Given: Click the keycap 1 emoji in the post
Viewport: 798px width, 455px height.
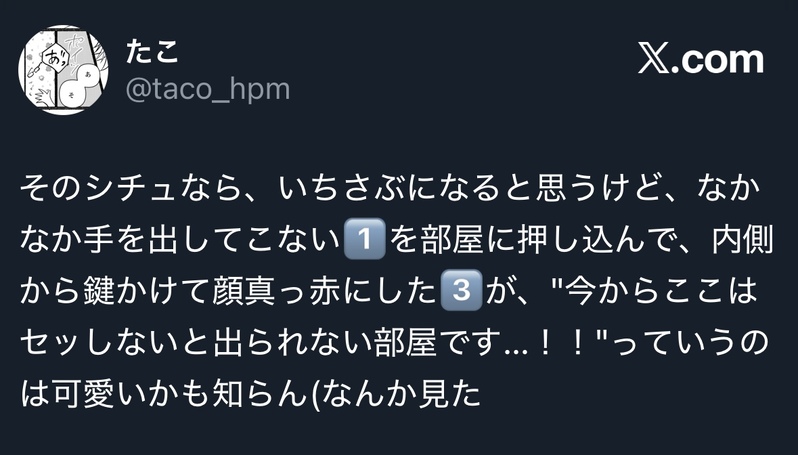Looking at the screenshot, I should pos(364,239).
